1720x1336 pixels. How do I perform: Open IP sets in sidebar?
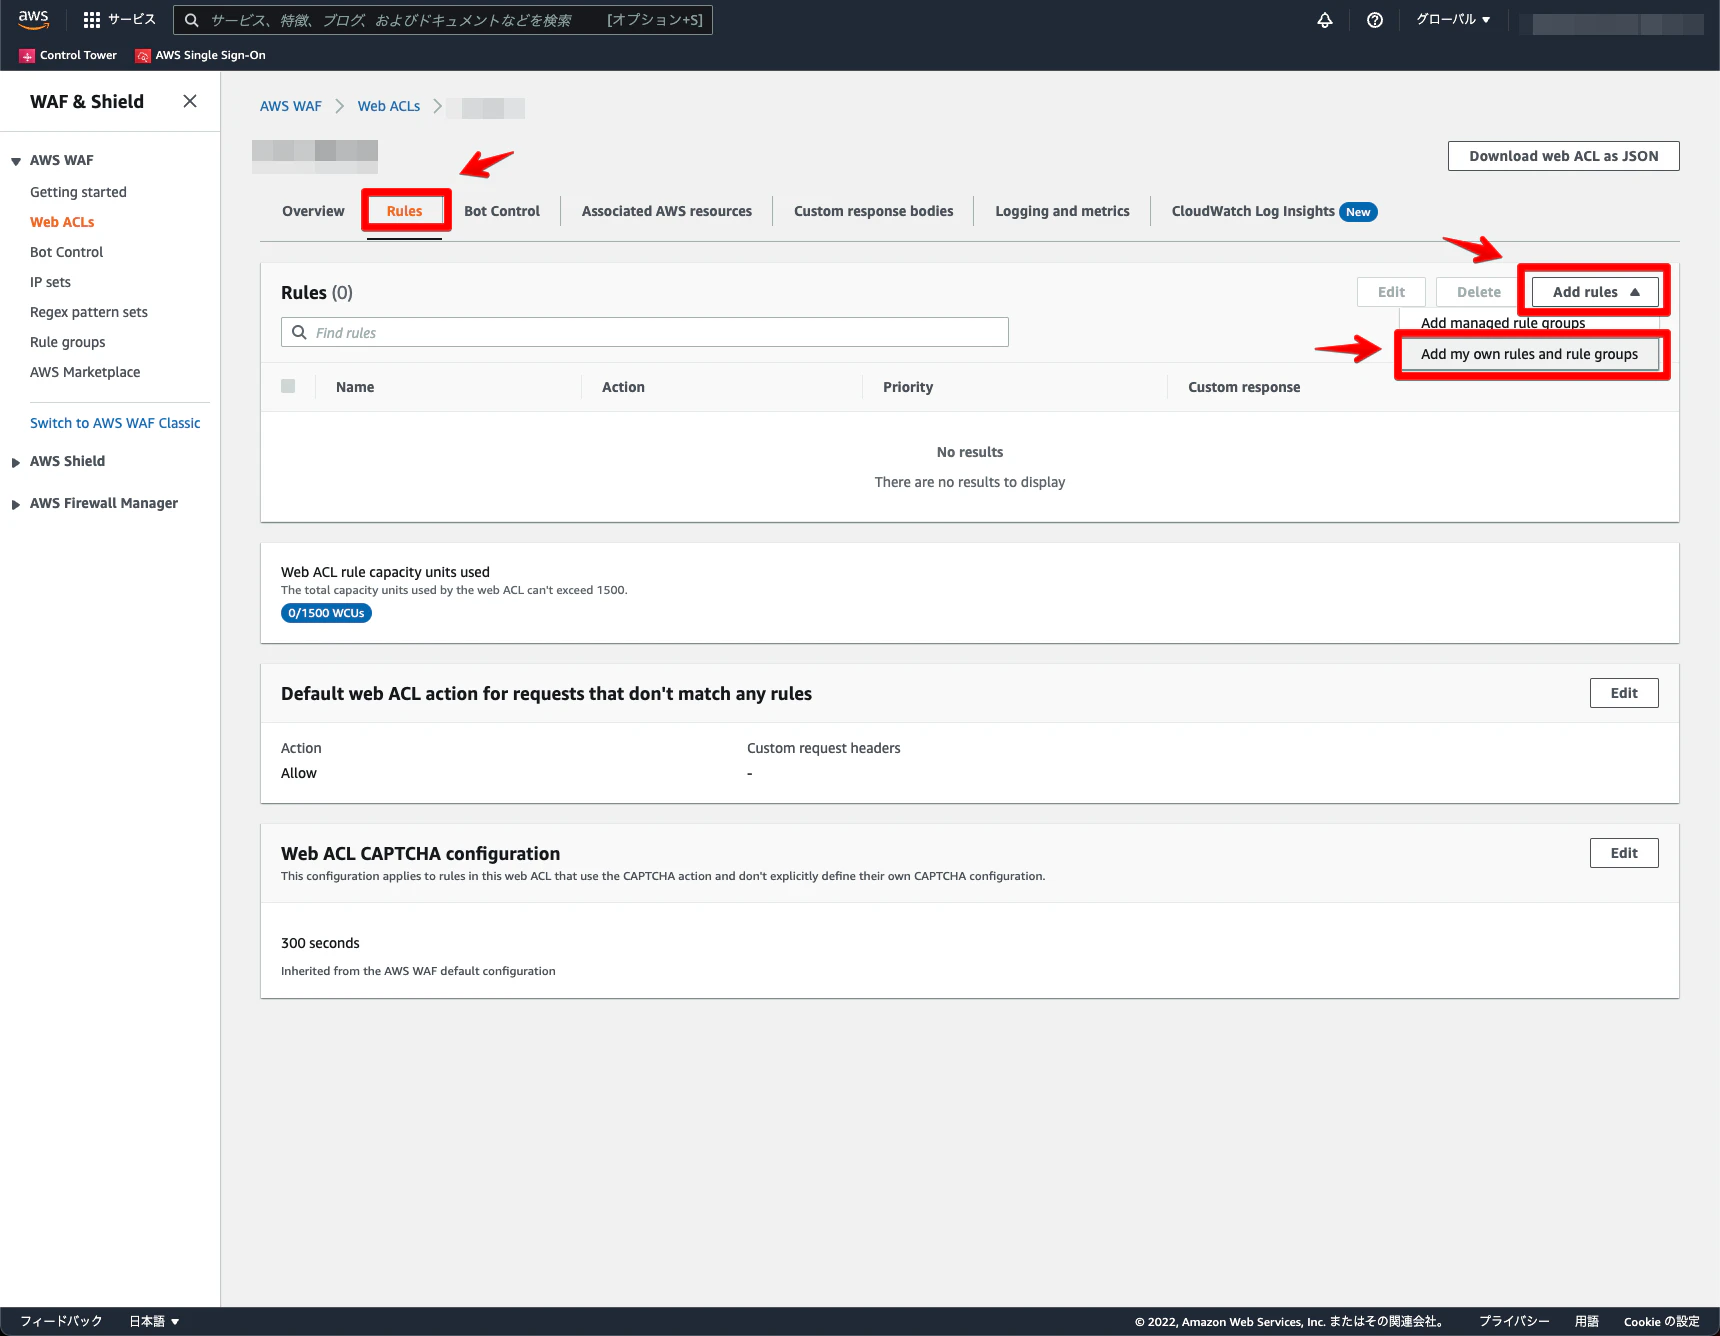[50, 282]
